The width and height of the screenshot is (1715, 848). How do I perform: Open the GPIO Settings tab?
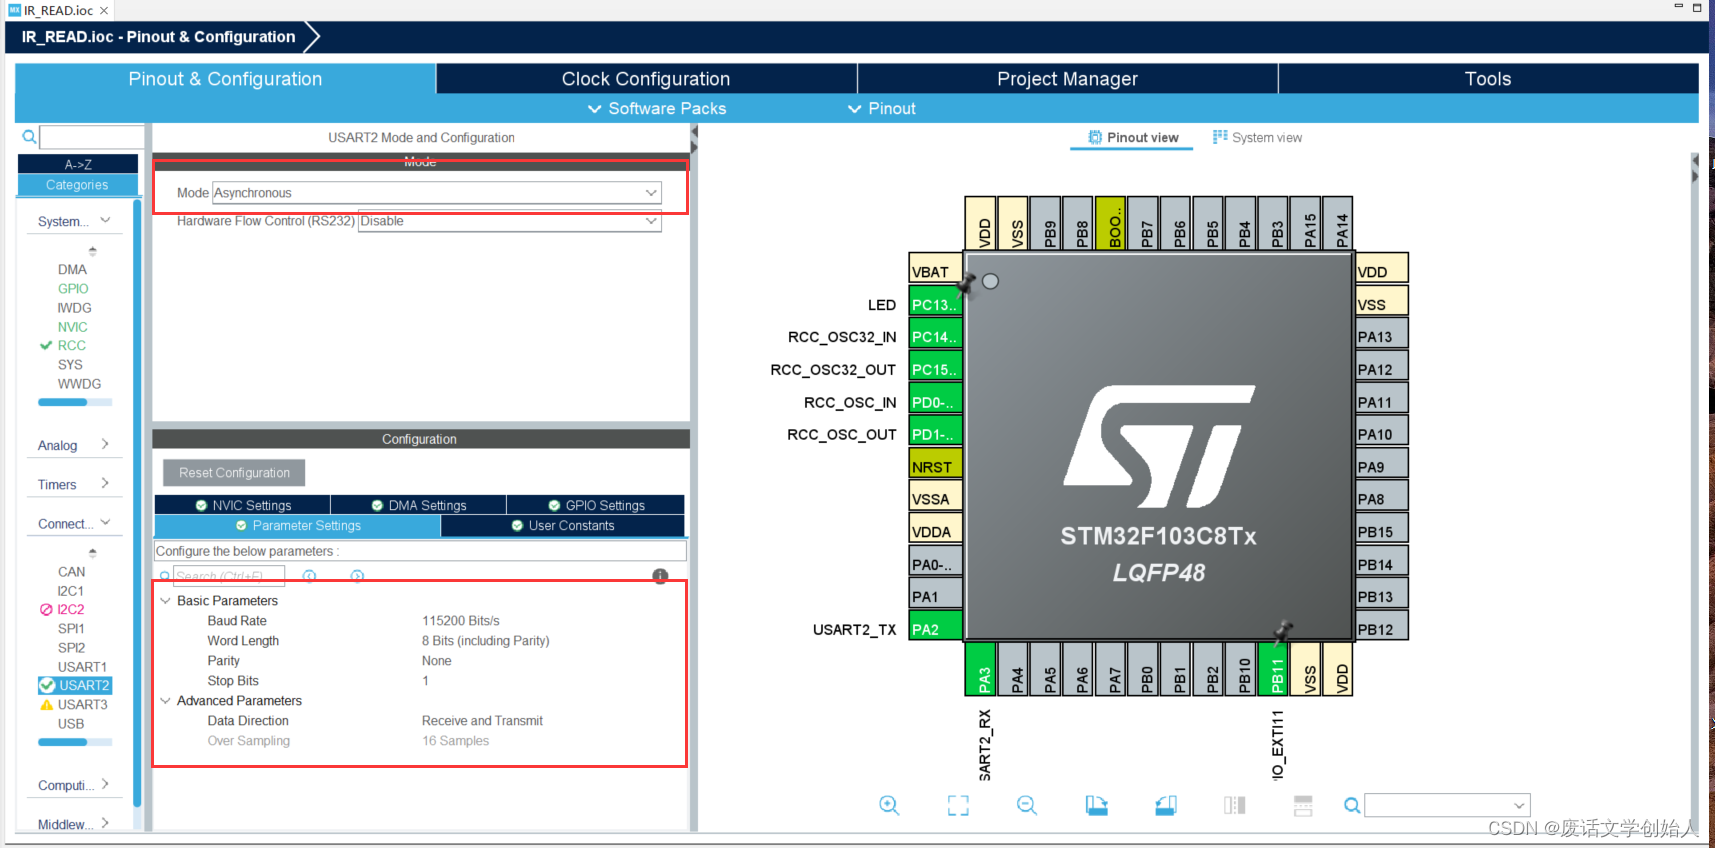coord(596,505)
